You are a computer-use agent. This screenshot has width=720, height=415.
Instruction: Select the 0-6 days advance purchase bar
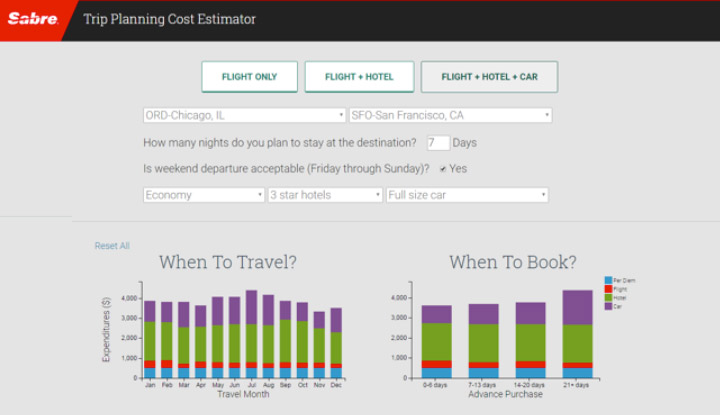pos(436,342)
